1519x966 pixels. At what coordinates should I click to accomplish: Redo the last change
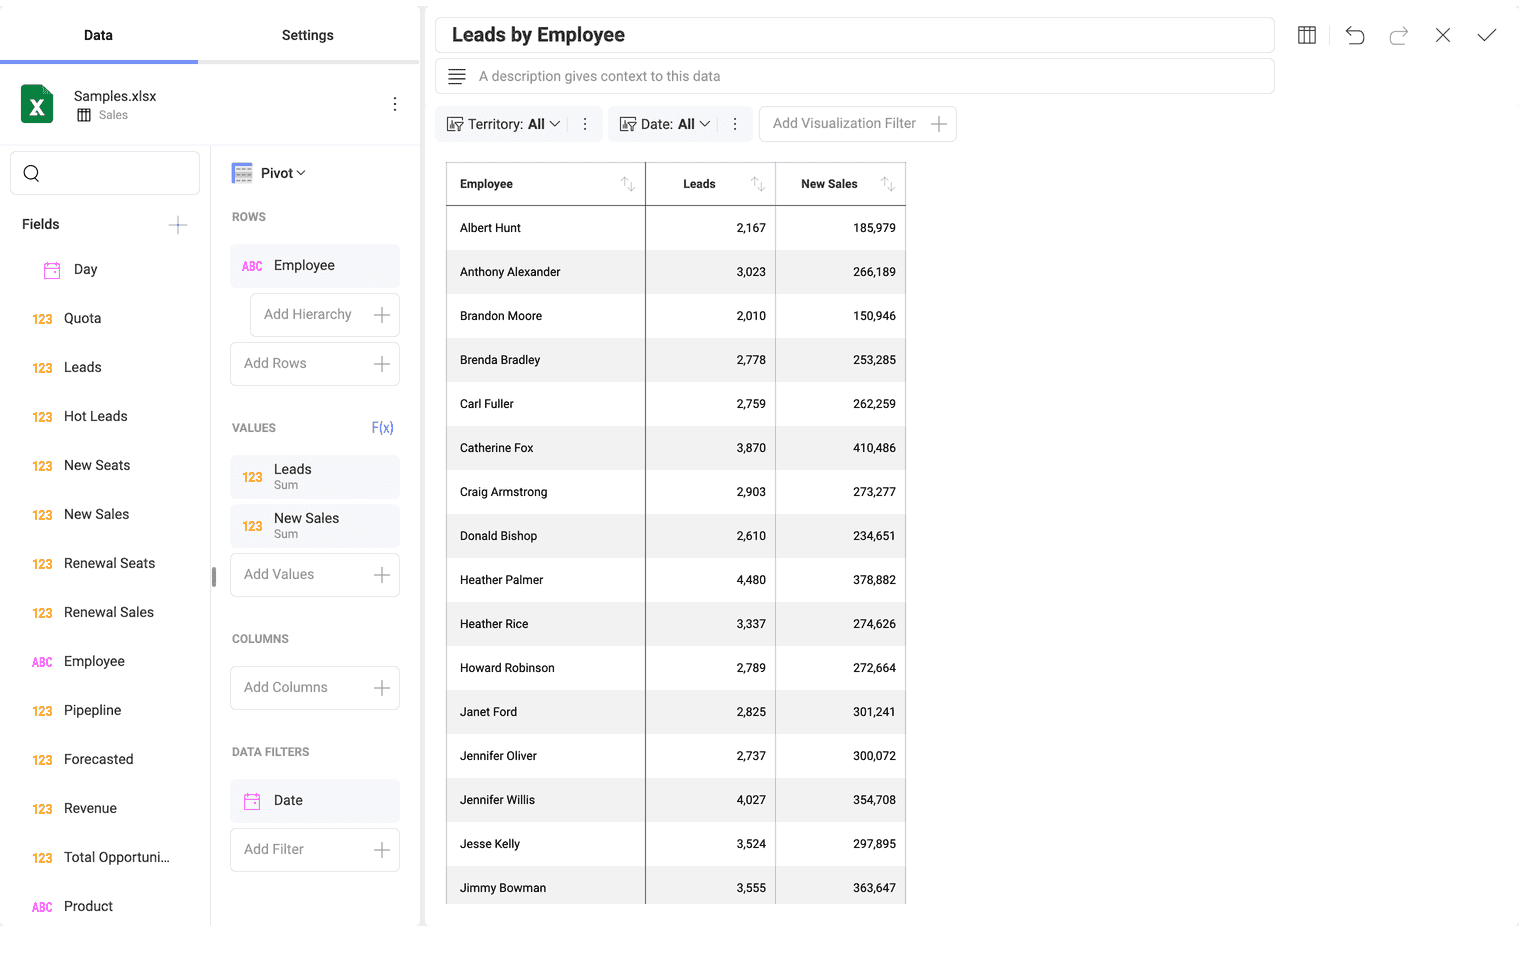1398,35
